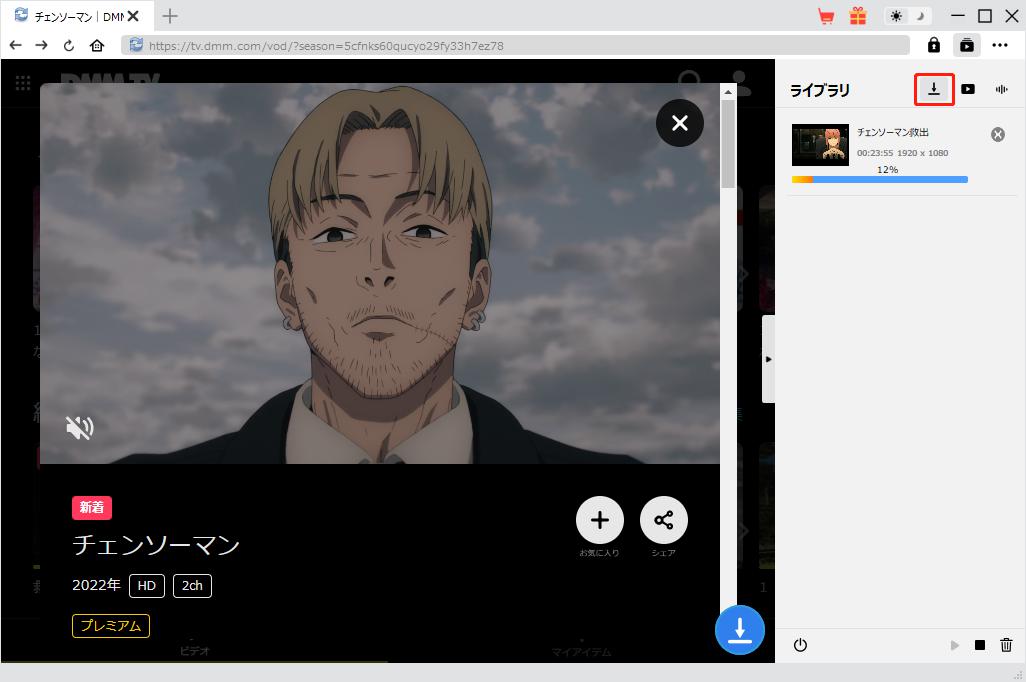Open the user account icon
The image size is (1026, 682).
coord(741,82)
